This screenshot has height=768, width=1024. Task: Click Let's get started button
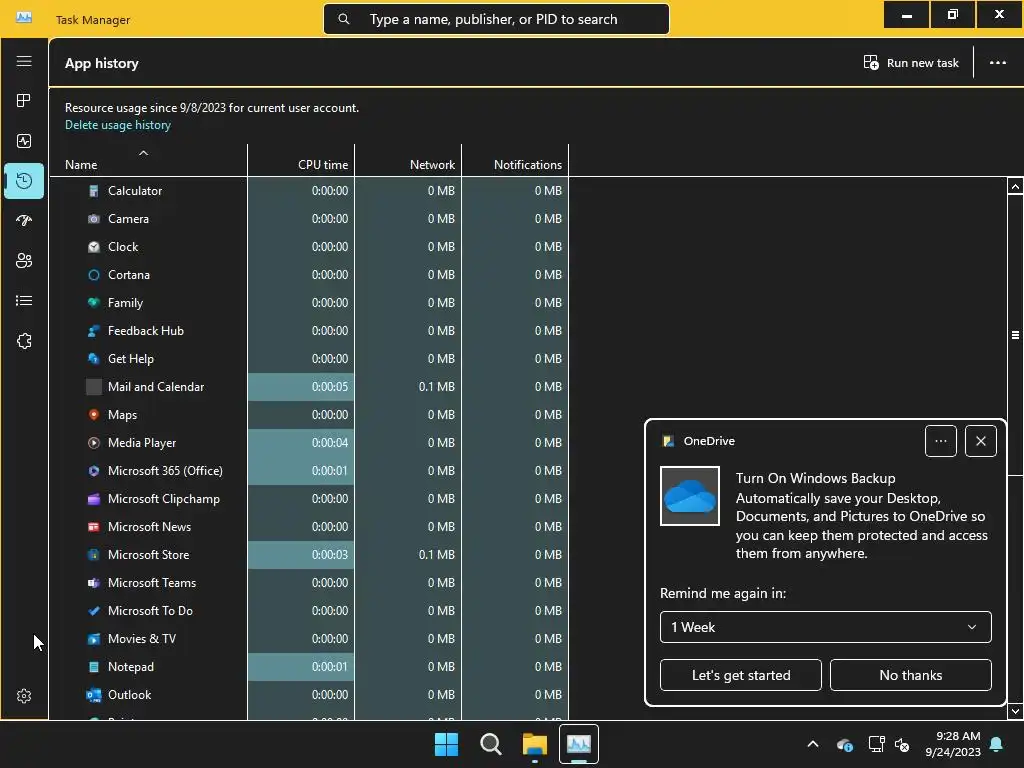coord(741,675)
